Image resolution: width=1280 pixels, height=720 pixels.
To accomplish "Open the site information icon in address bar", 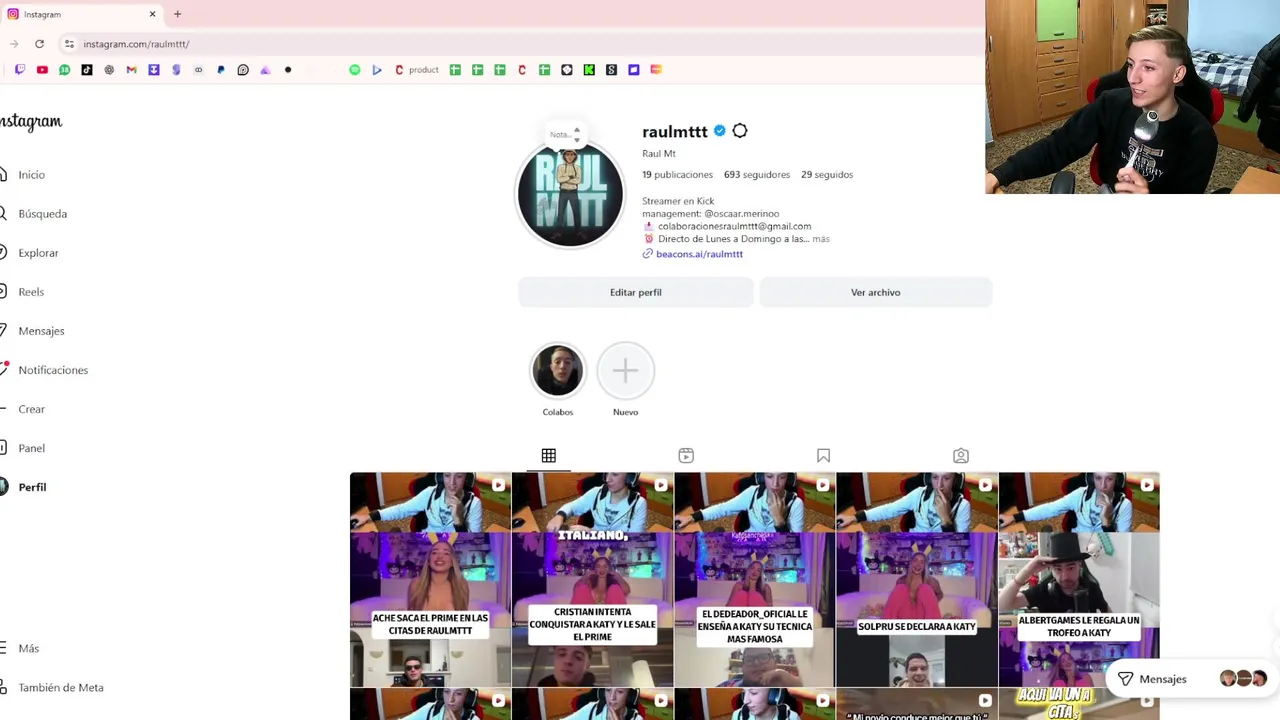I will pyautogui.click(x=69, y=44).
